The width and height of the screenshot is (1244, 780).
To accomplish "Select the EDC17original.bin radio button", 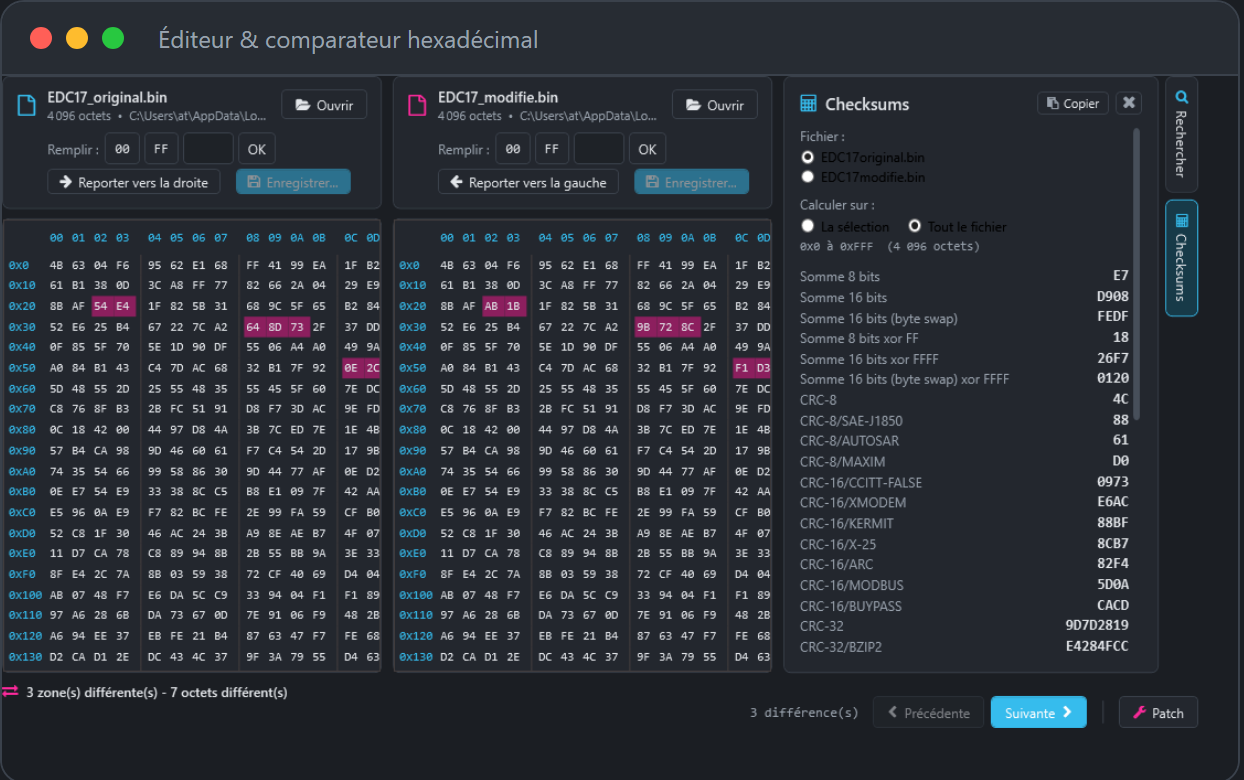I will pyautogui.click(x=808, y=157).
